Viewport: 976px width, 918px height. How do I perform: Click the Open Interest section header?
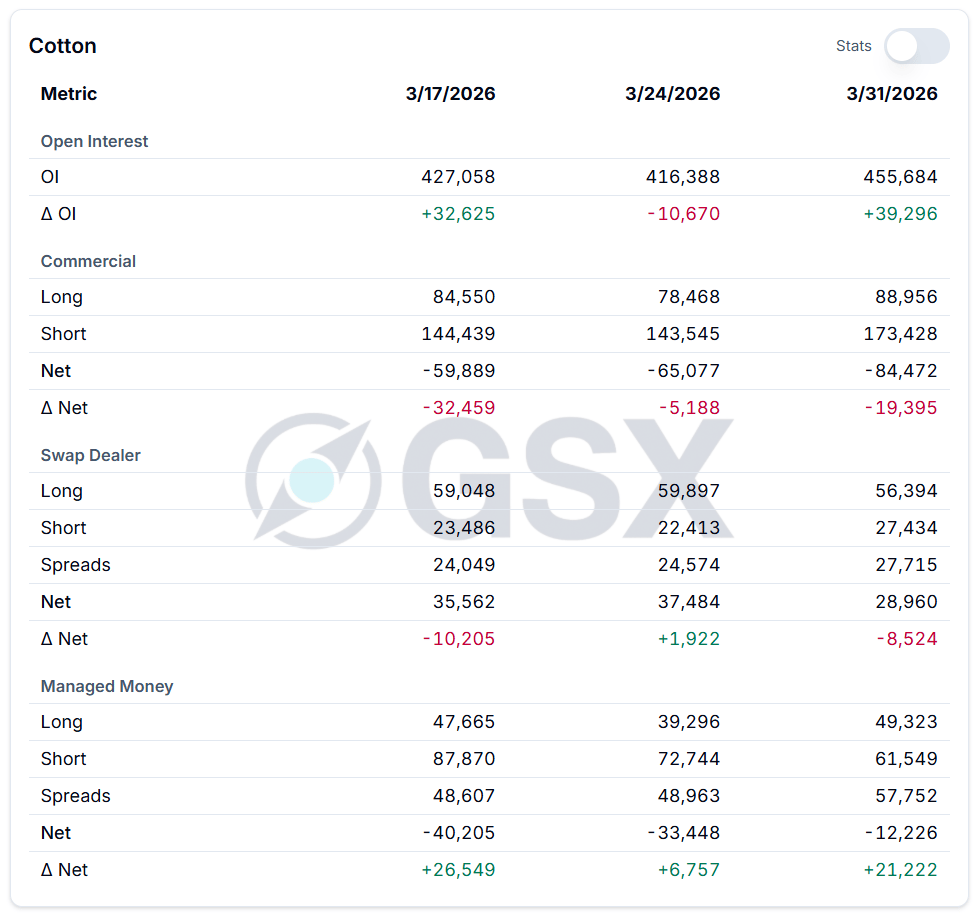click(x=94, y=142)
